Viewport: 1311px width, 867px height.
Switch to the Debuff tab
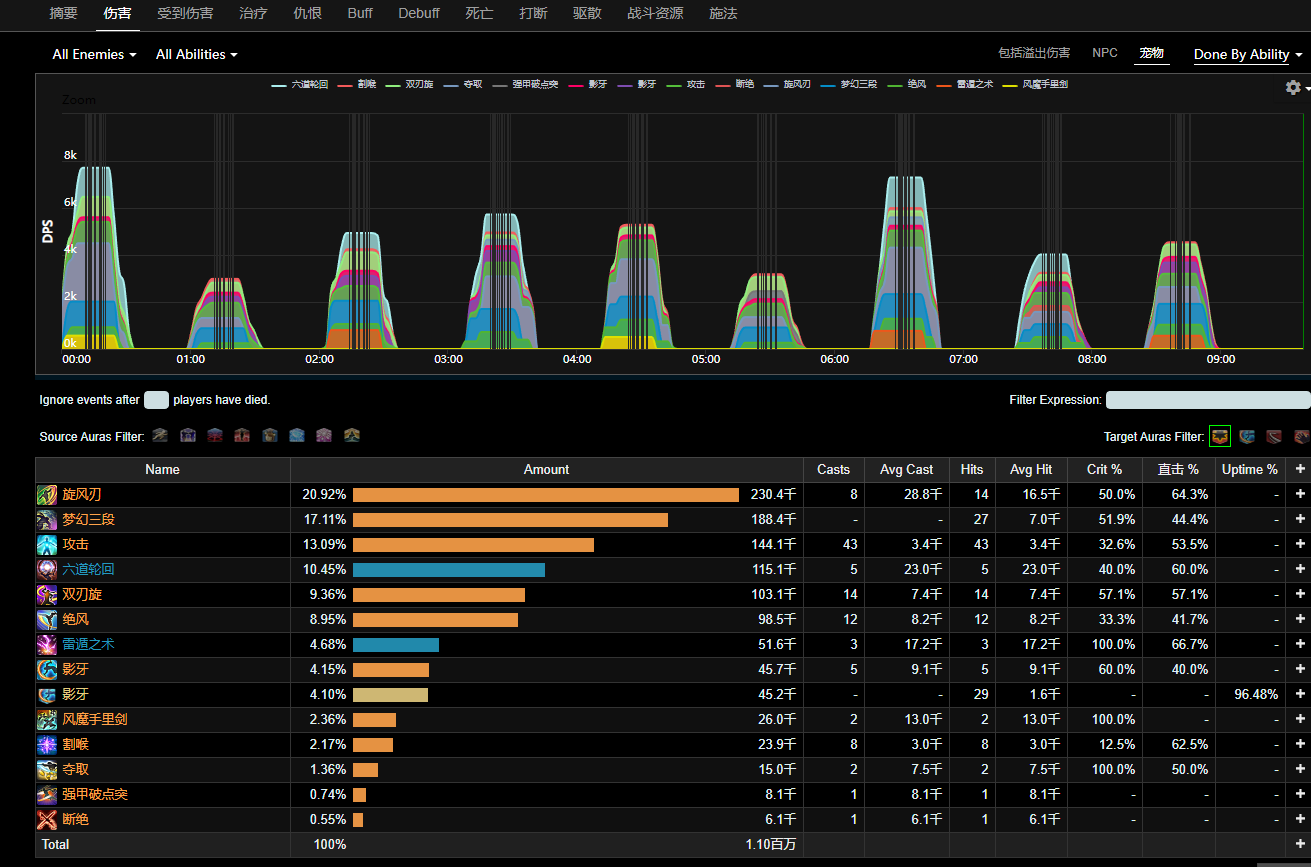pyautogui.click(x=418, y=14)
